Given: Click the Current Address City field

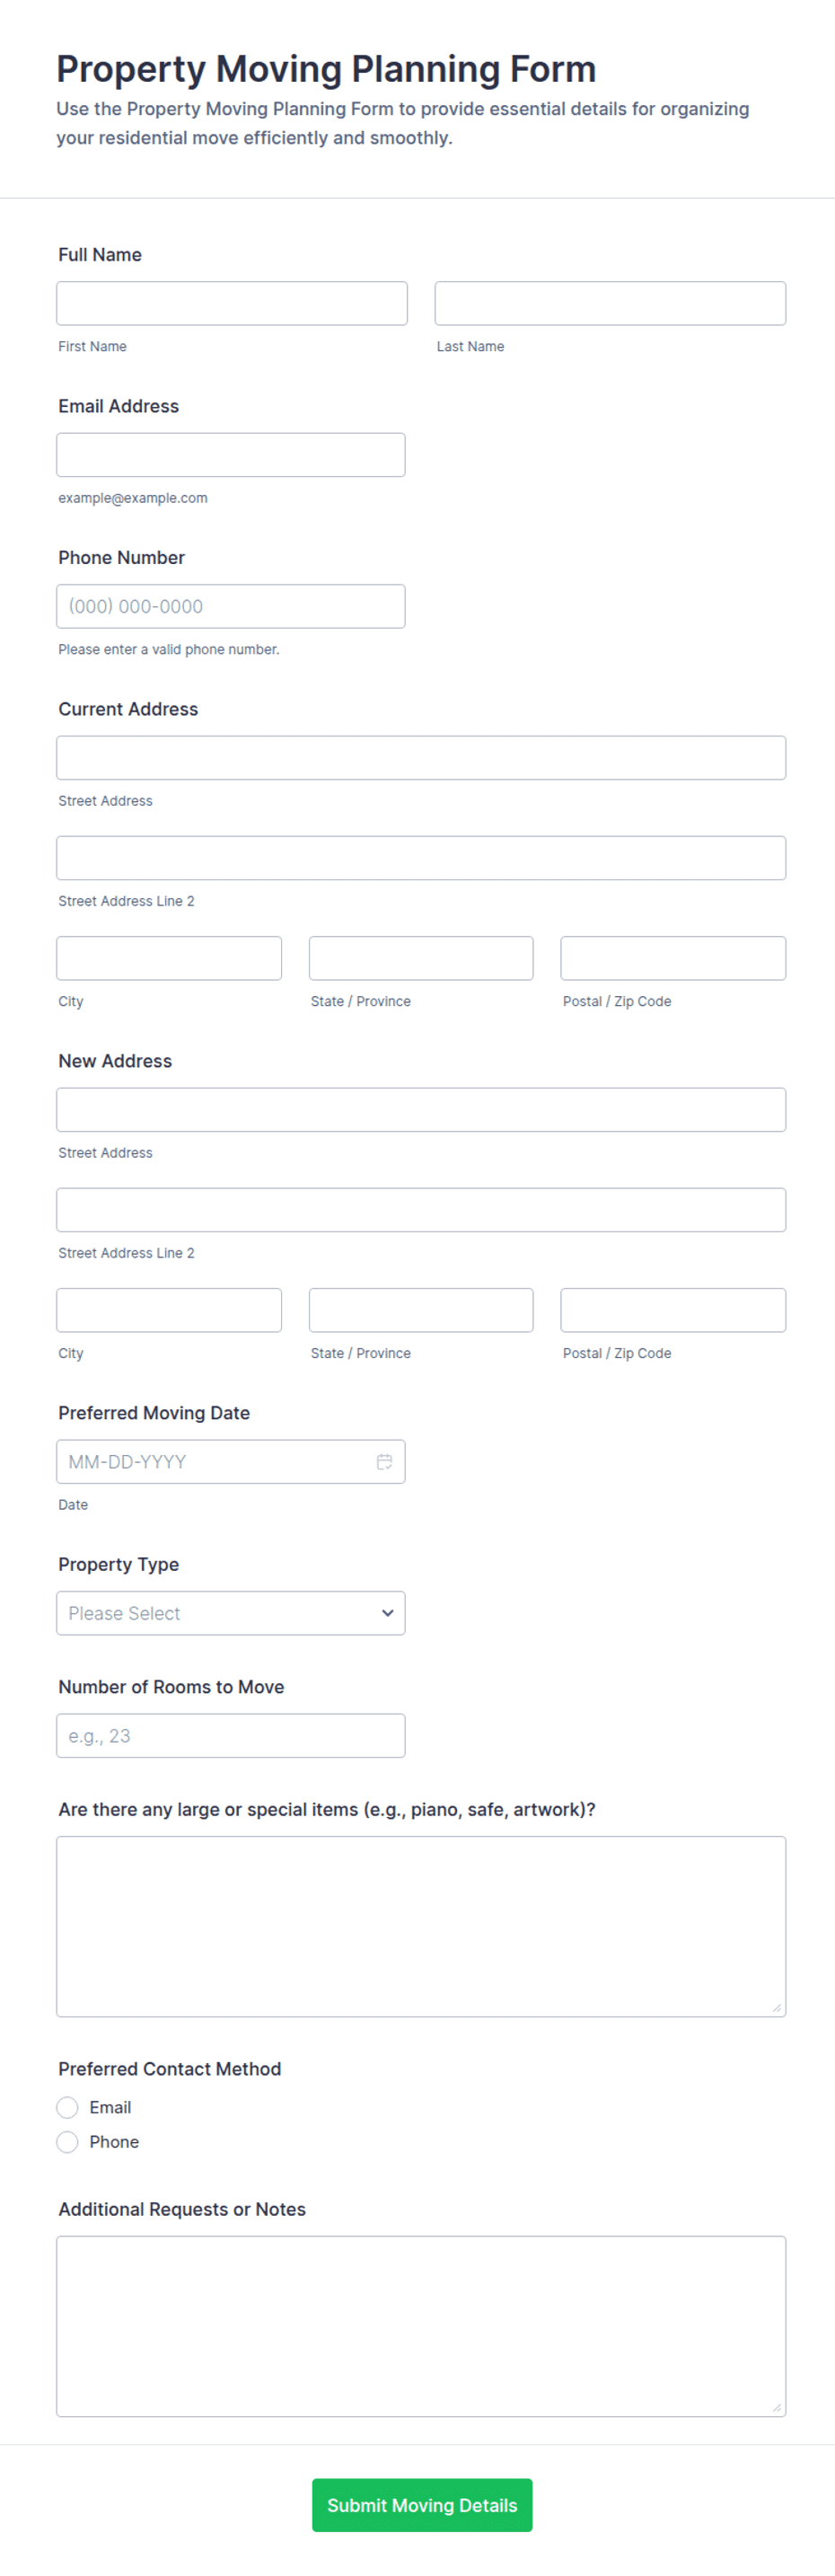Looking at the screenshot, I should coord(169,958).
